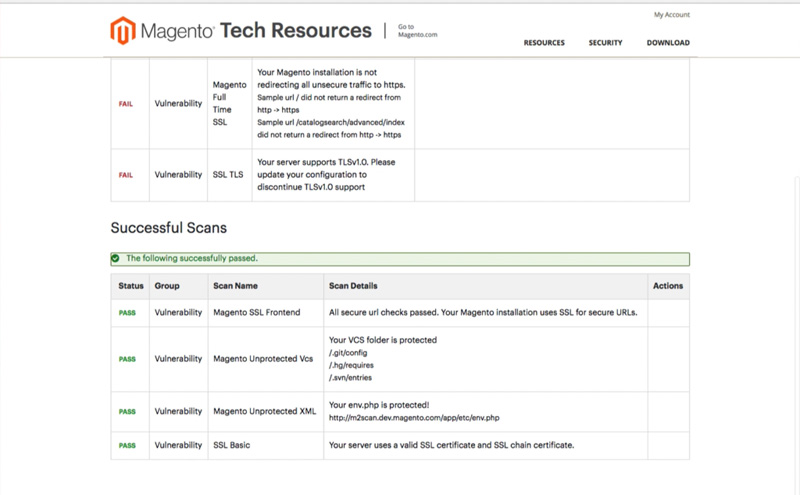Click the green check icon in passed banner
Image resolution: width=800 pixels, height=495 pixels.
click(x=116, y=258)
